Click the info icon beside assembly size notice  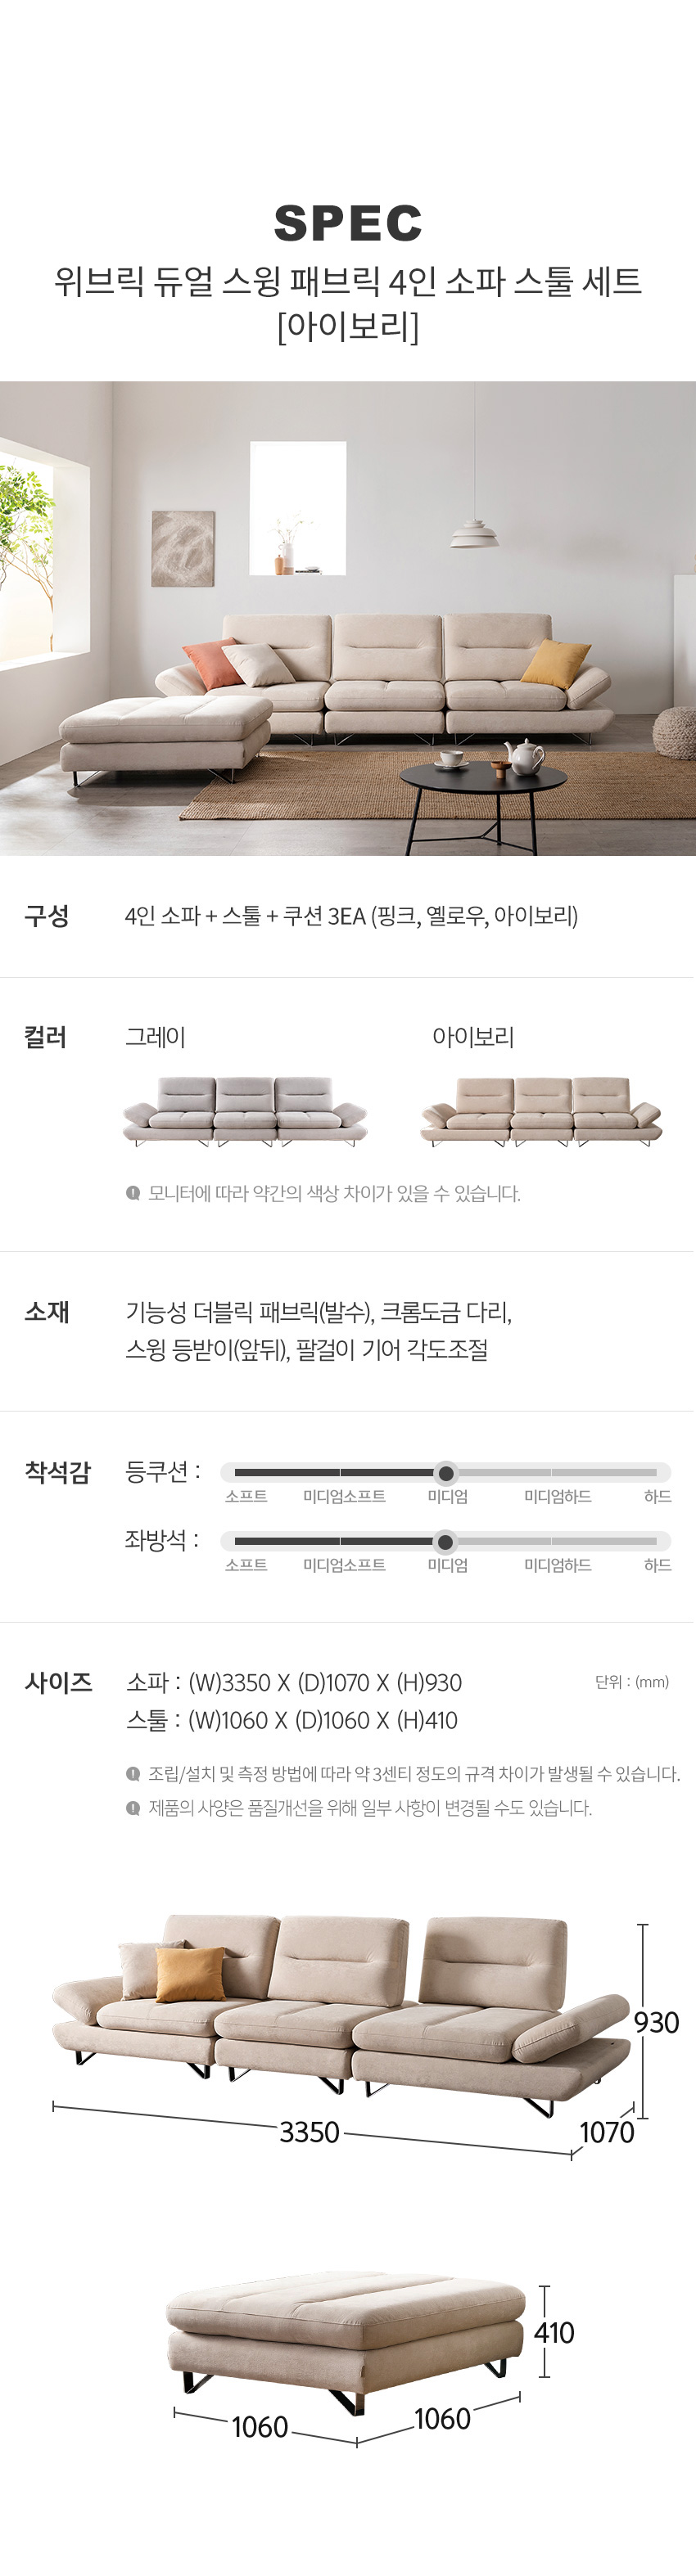tap(133, 1774)
